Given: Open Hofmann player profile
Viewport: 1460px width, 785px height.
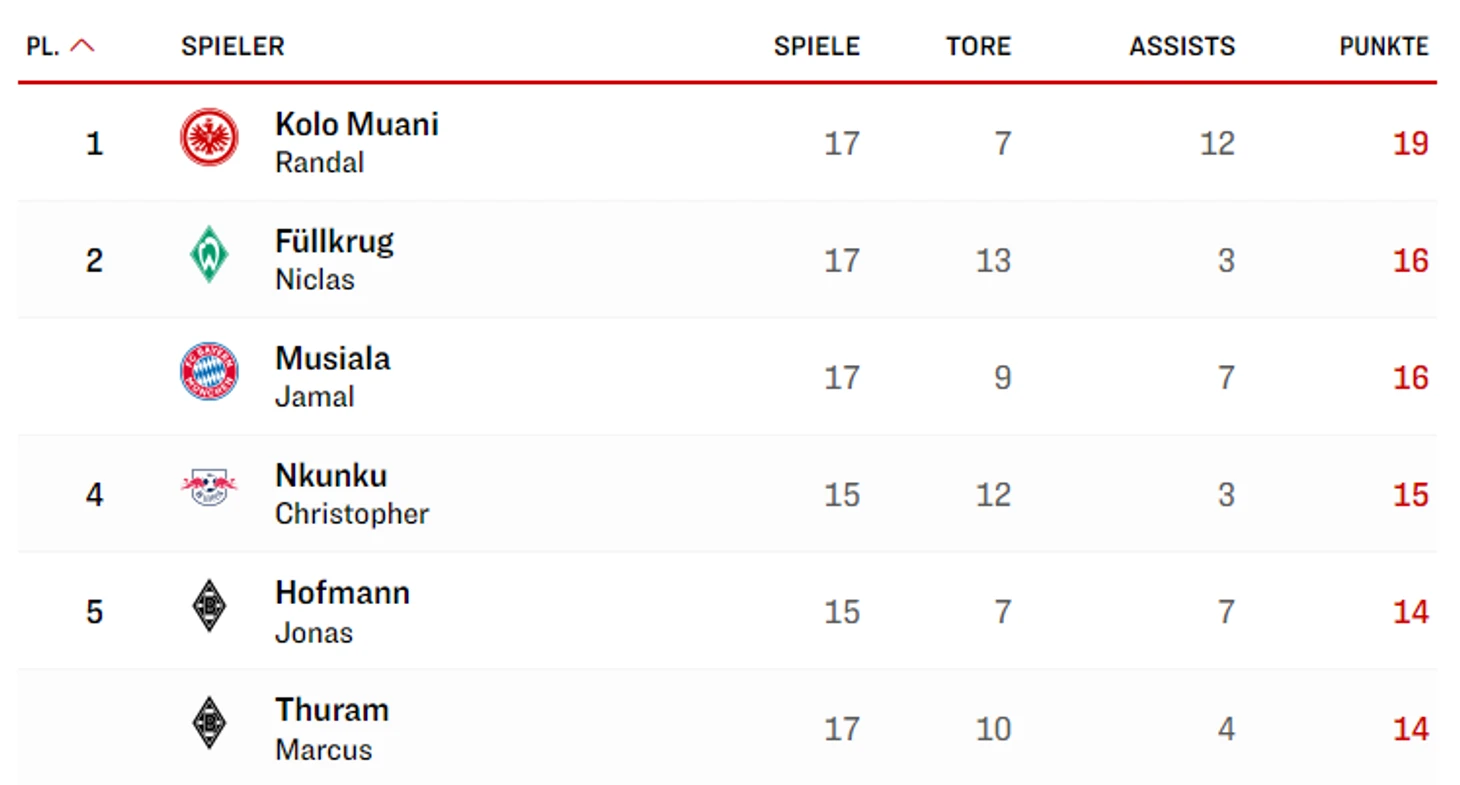Looking at the screenshot, I should (342, 593).
